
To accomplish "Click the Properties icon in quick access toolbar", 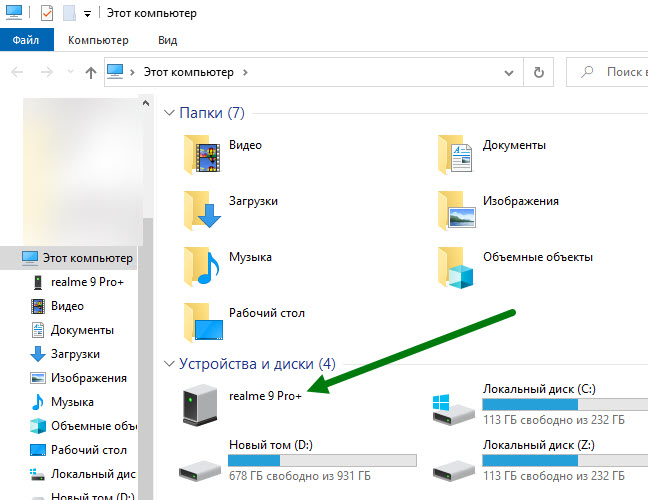I will [x=47, y=14].
